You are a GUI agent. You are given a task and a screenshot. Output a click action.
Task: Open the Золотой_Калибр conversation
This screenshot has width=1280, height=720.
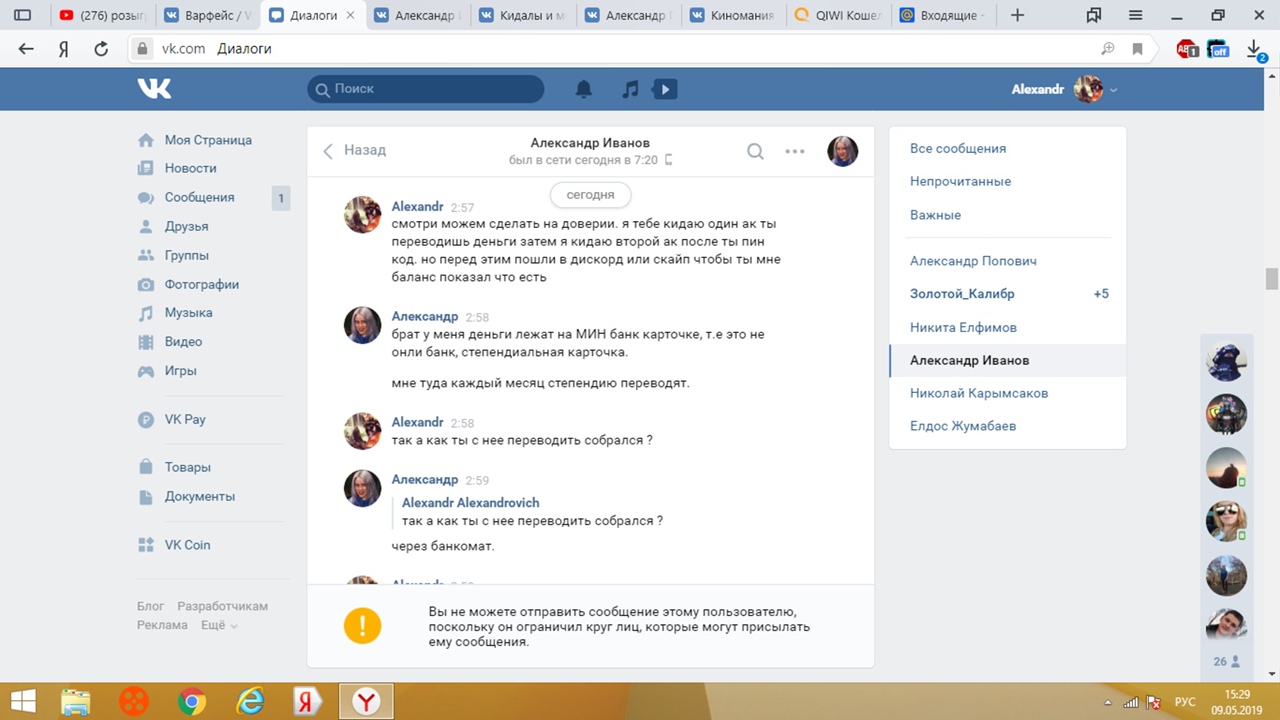(962, 294)
